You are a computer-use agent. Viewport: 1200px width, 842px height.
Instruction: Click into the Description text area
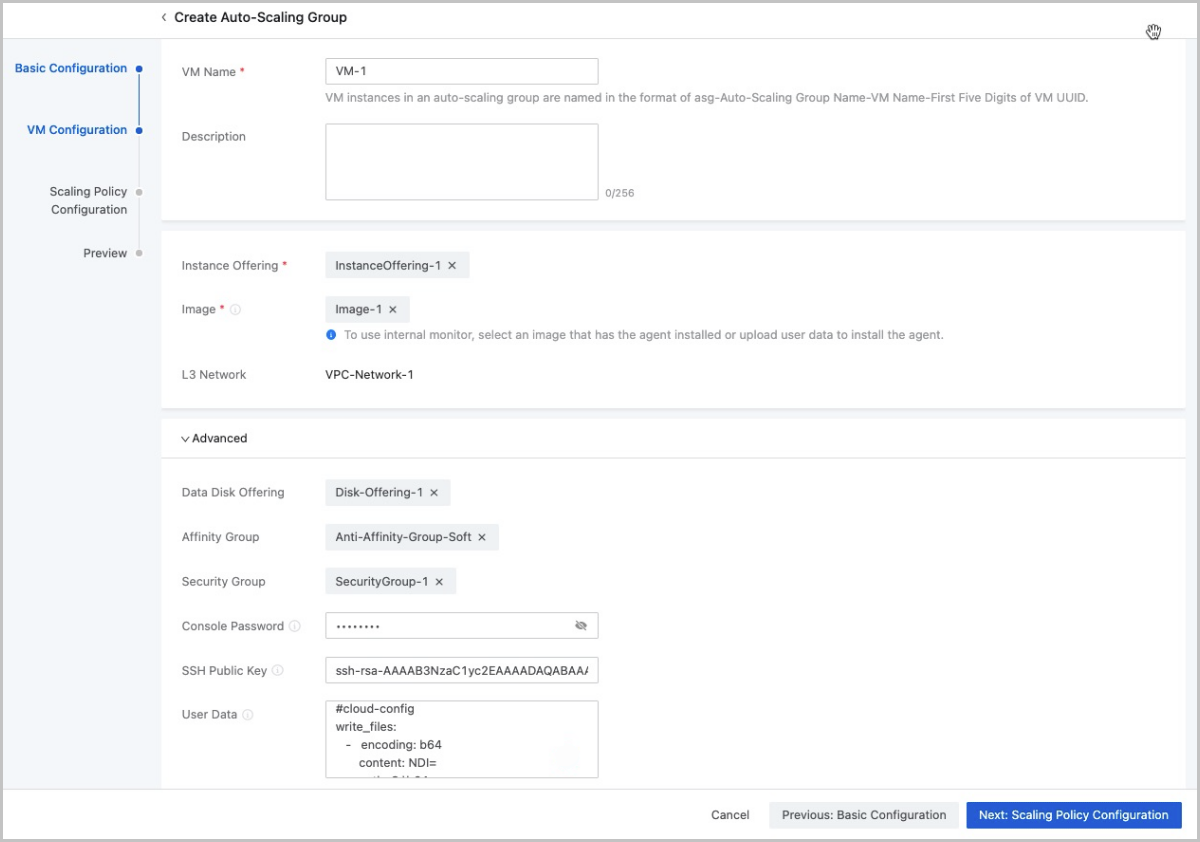(461, 162)
